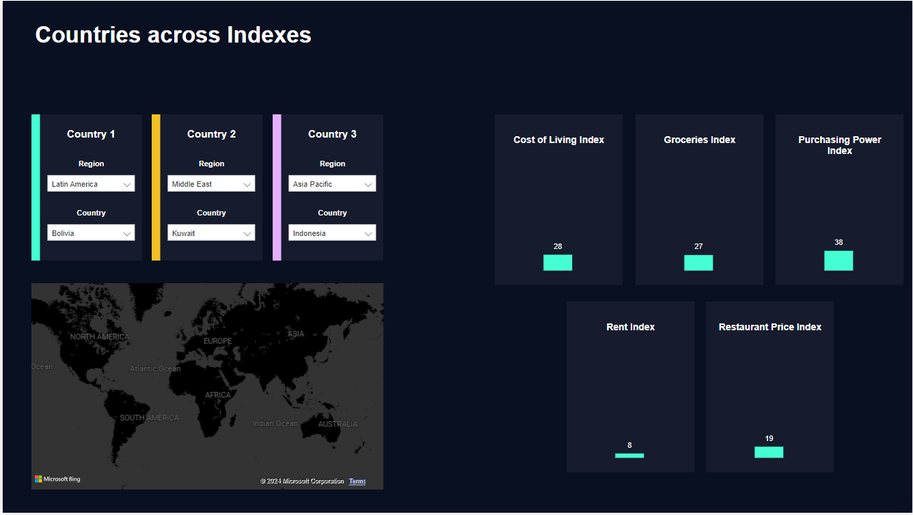Click the Country 2 heading
This screenshot has width=913, height=515.
211,134
